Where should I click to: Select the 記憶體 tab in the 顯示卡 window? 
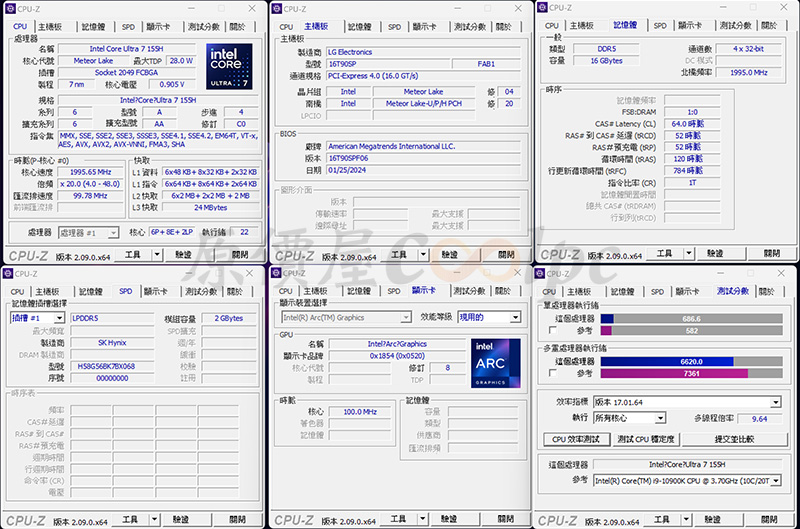(359, 291)
